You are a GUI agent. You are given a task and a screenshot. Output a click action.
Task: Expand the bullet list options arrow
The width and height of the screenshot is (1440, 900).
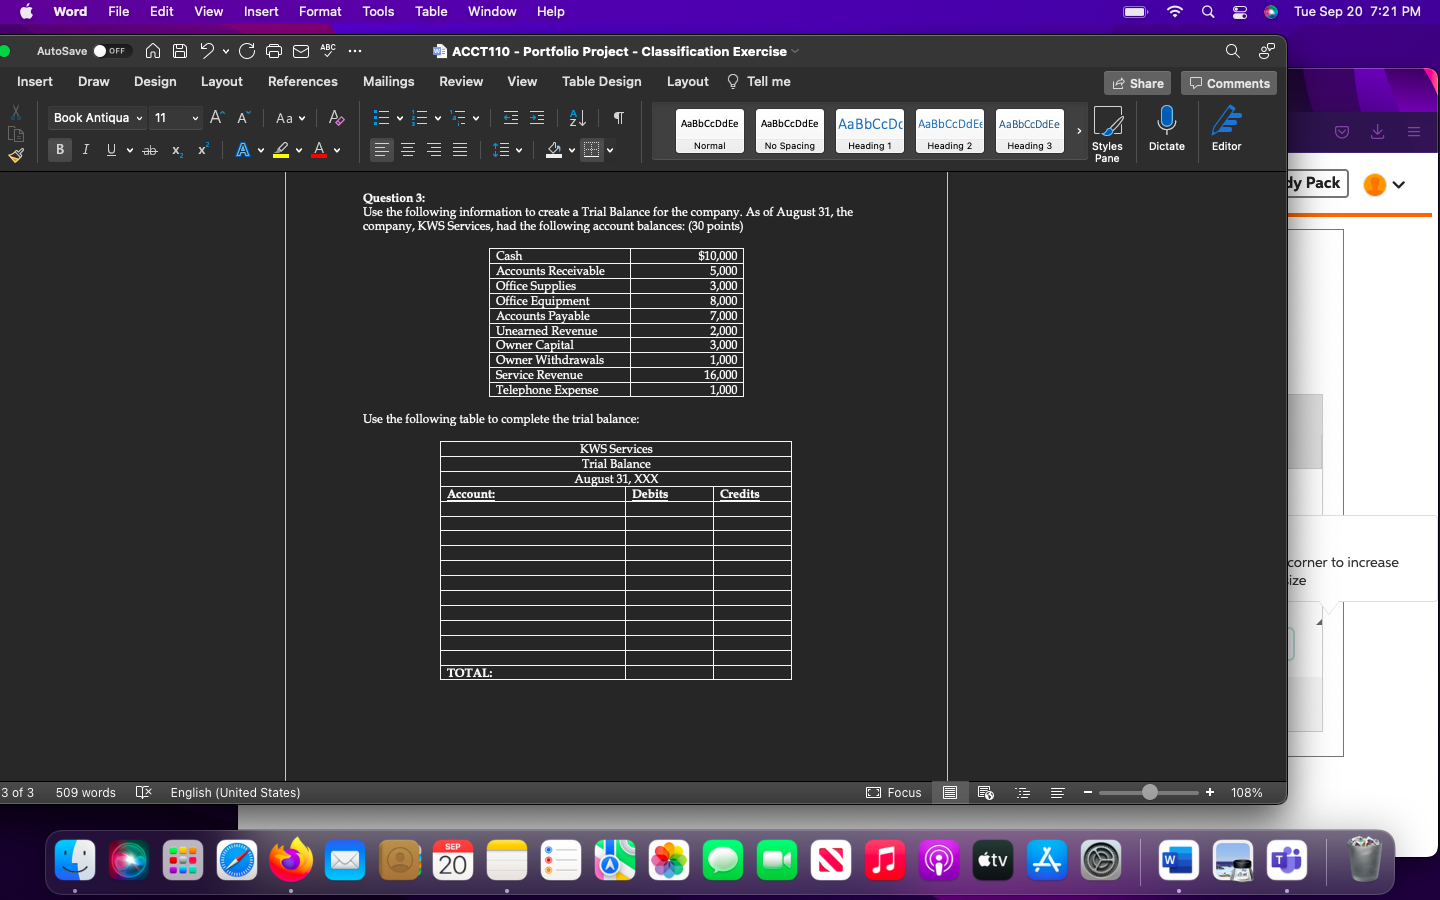[400, 119]
